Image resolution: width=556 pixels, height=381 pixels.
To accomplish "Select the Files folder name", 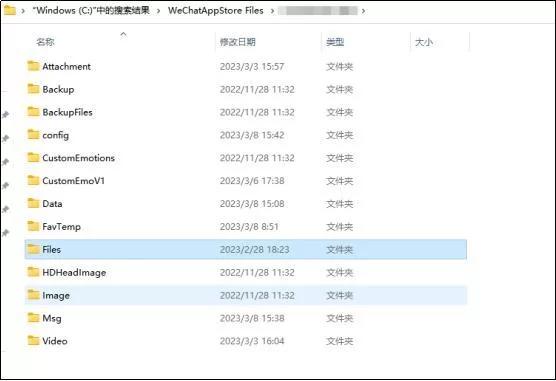I will point(51,249).
